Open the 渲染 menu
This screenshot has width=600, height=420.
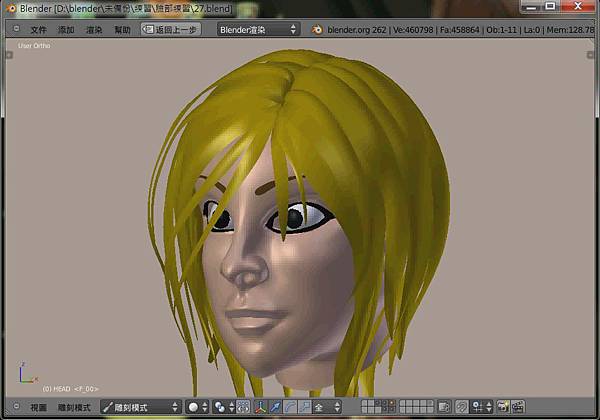[x=94, y=29]
